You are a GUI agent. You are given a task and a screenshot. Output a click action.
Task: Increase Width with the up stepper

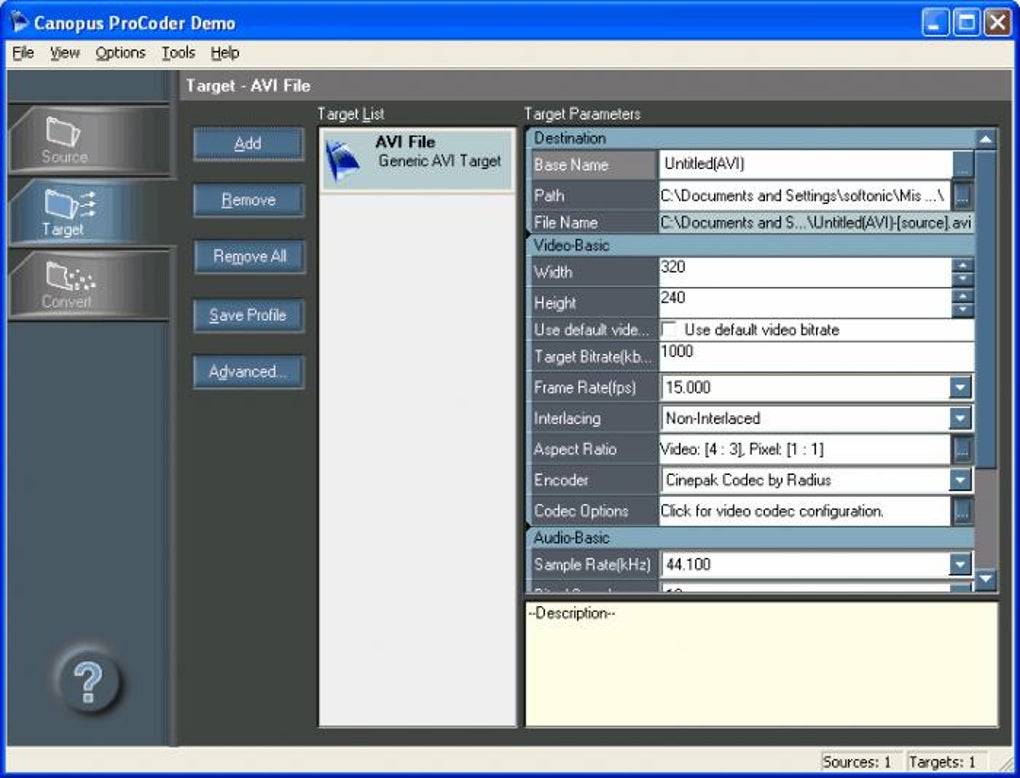(x=963, y=265)
